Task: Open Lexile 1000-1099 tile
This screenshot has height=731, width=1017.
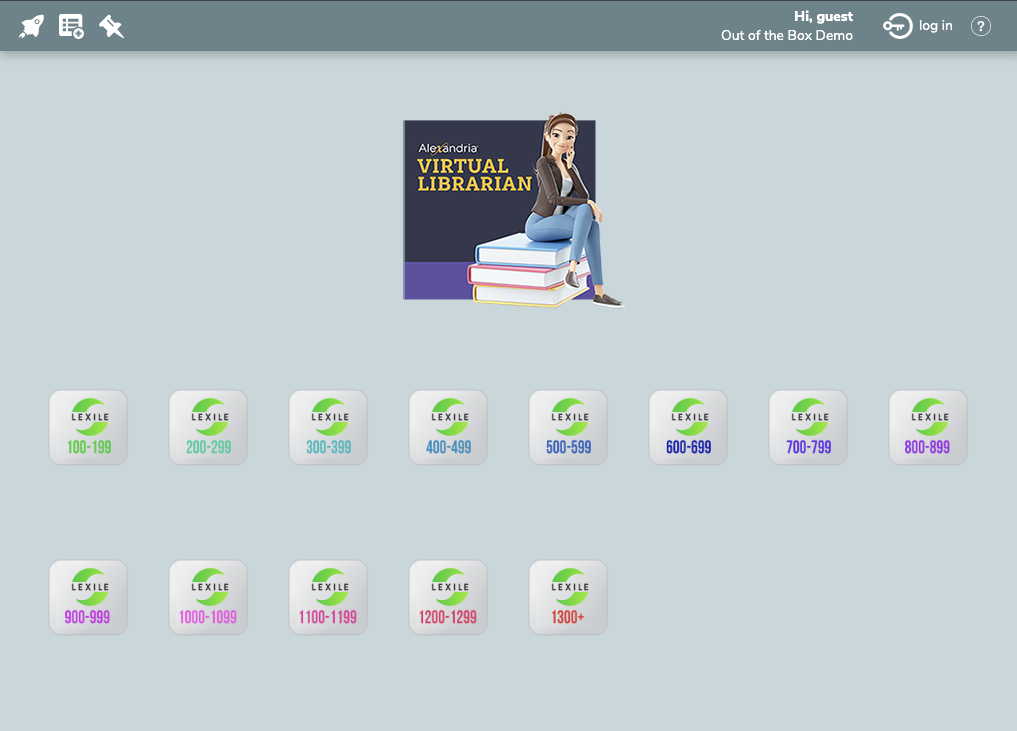Action: point(208,597)
